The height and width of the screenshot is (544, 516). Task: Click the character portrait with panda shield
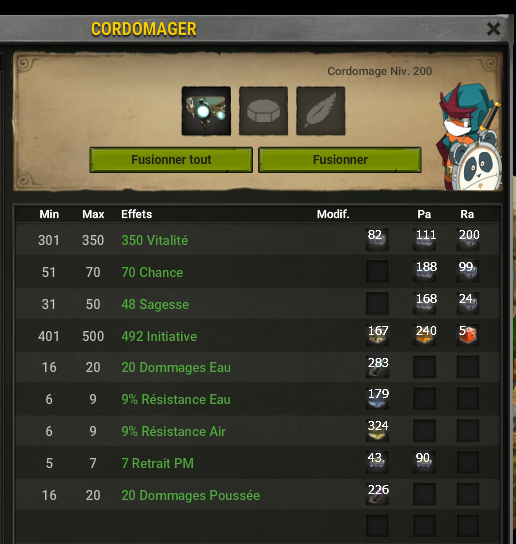coord(469,137)
